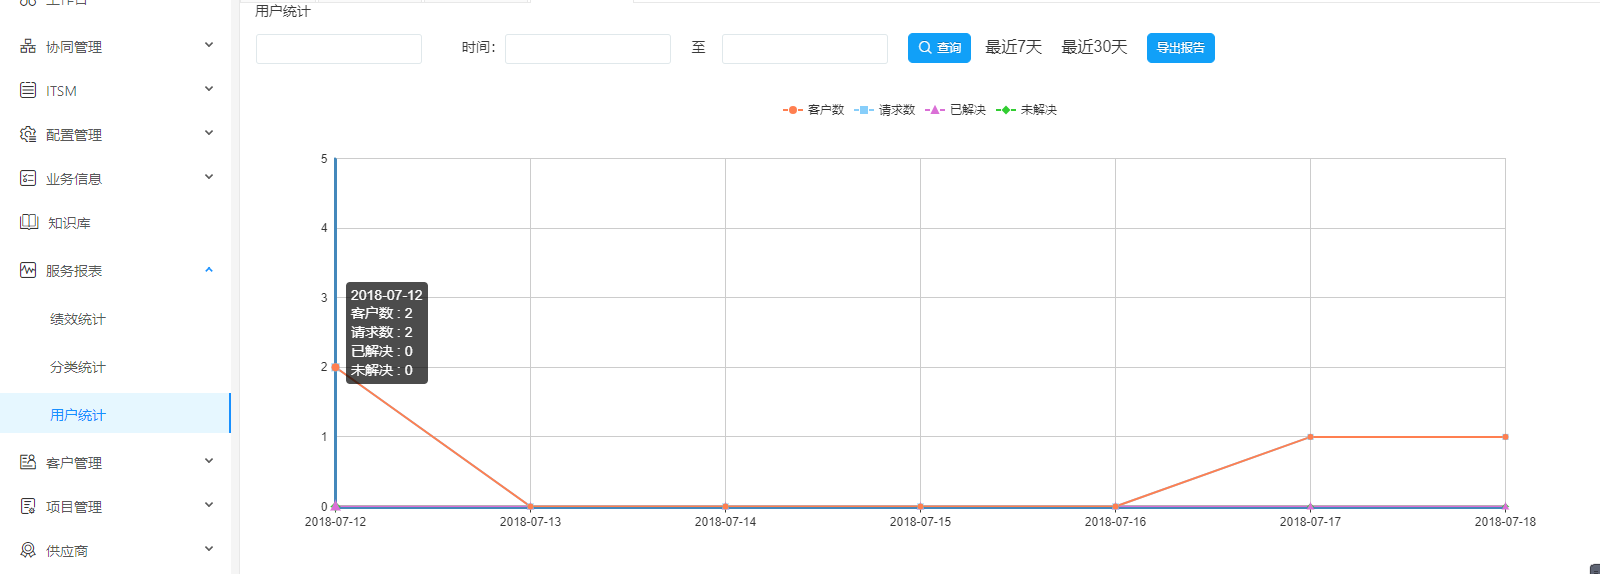The image size is (1600, 574).
Task: Click the 知识库 book icon
Action: [29, 222]
